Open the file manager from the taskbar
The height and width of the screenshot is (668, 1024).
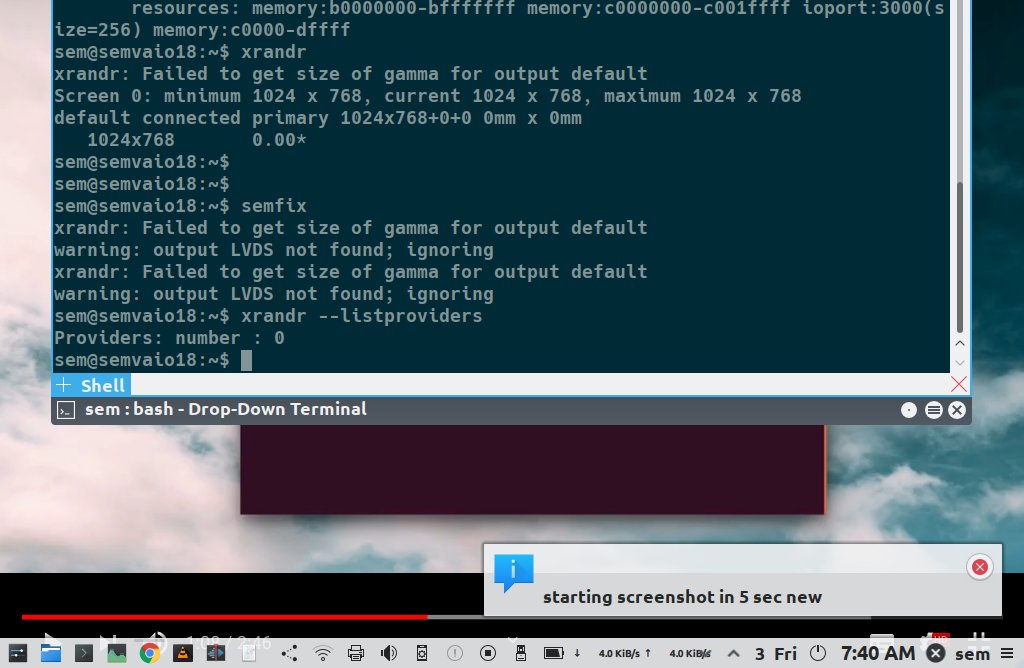pos(50,653)
